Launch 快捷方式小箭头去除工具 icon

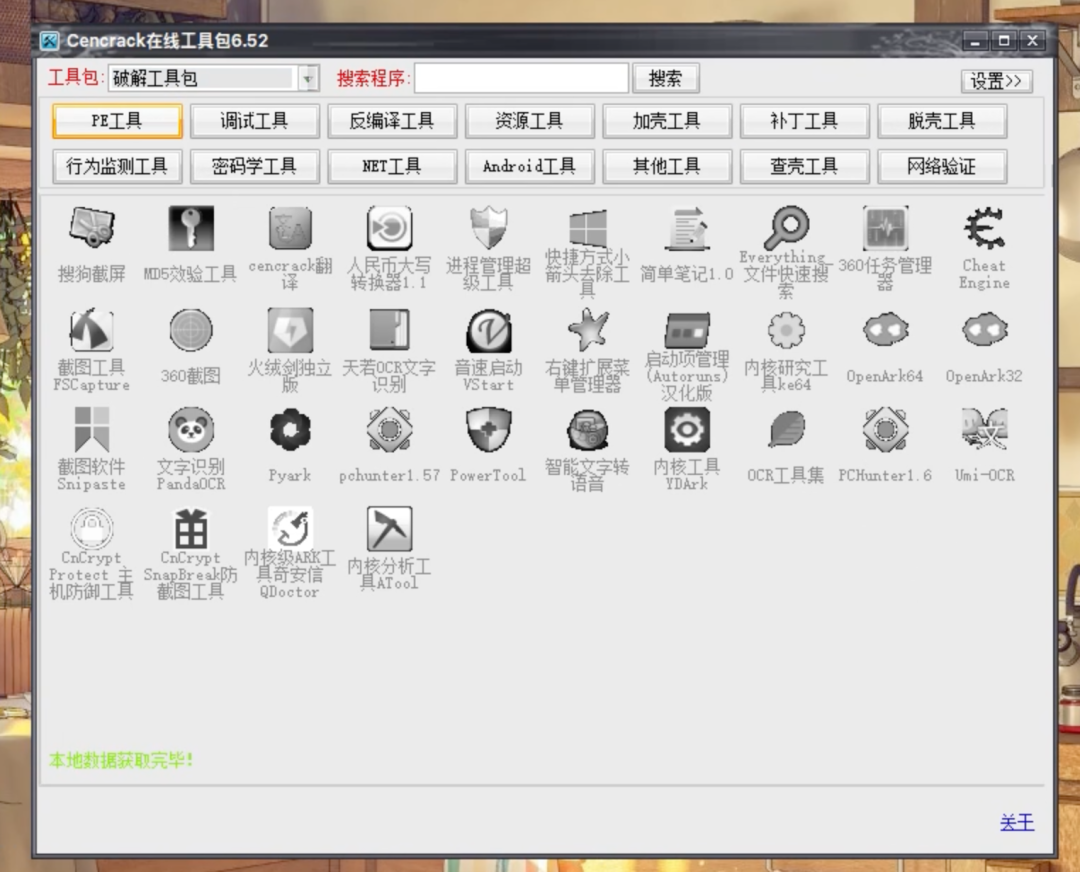click(x=588, y=228)
